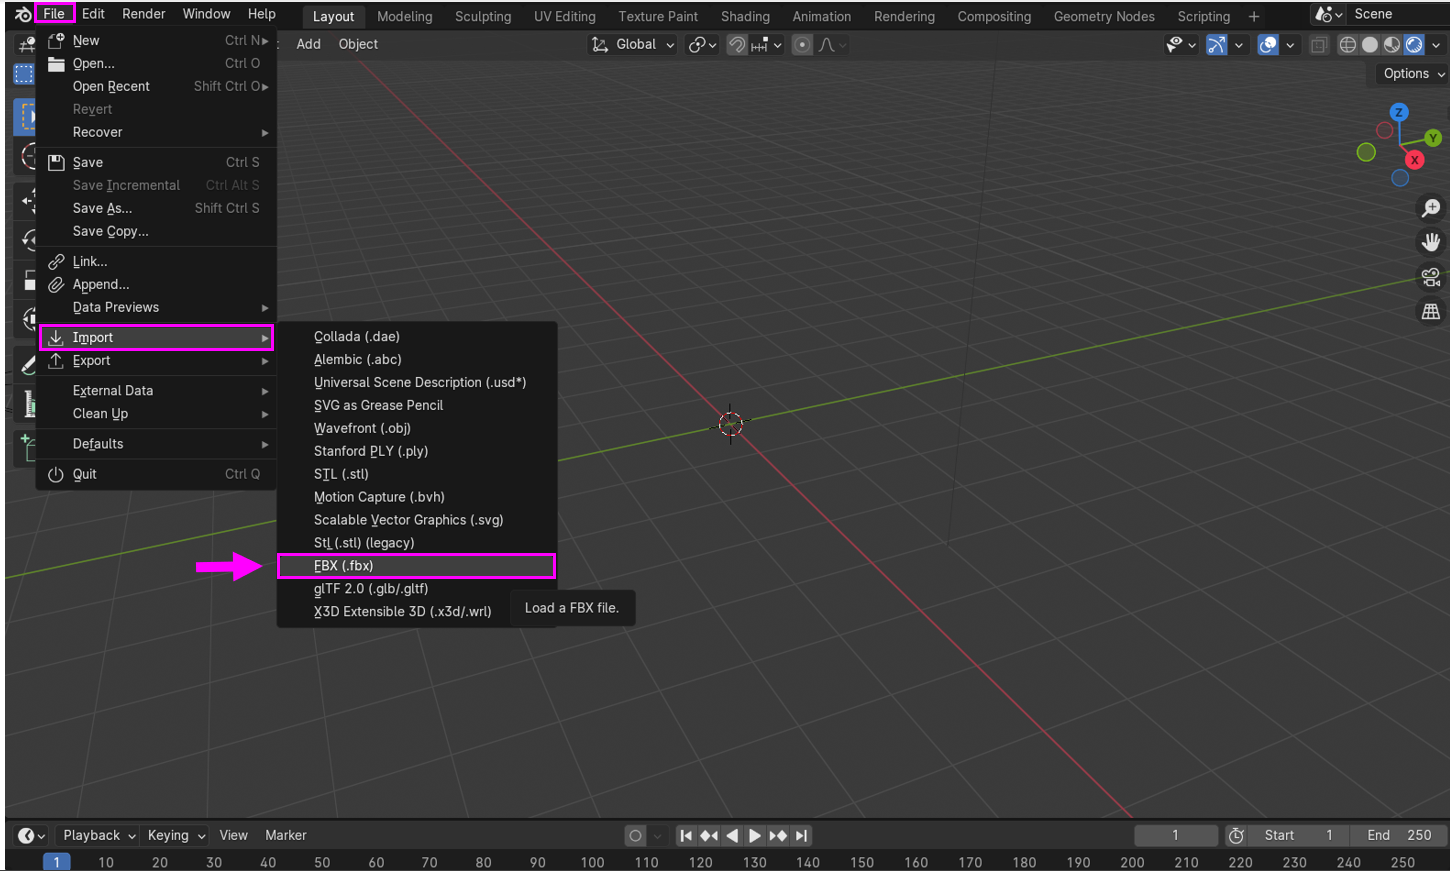The image size is (1450, 871).
Task: Expand the viewport Options dropdown
Action: (1413, 74)
